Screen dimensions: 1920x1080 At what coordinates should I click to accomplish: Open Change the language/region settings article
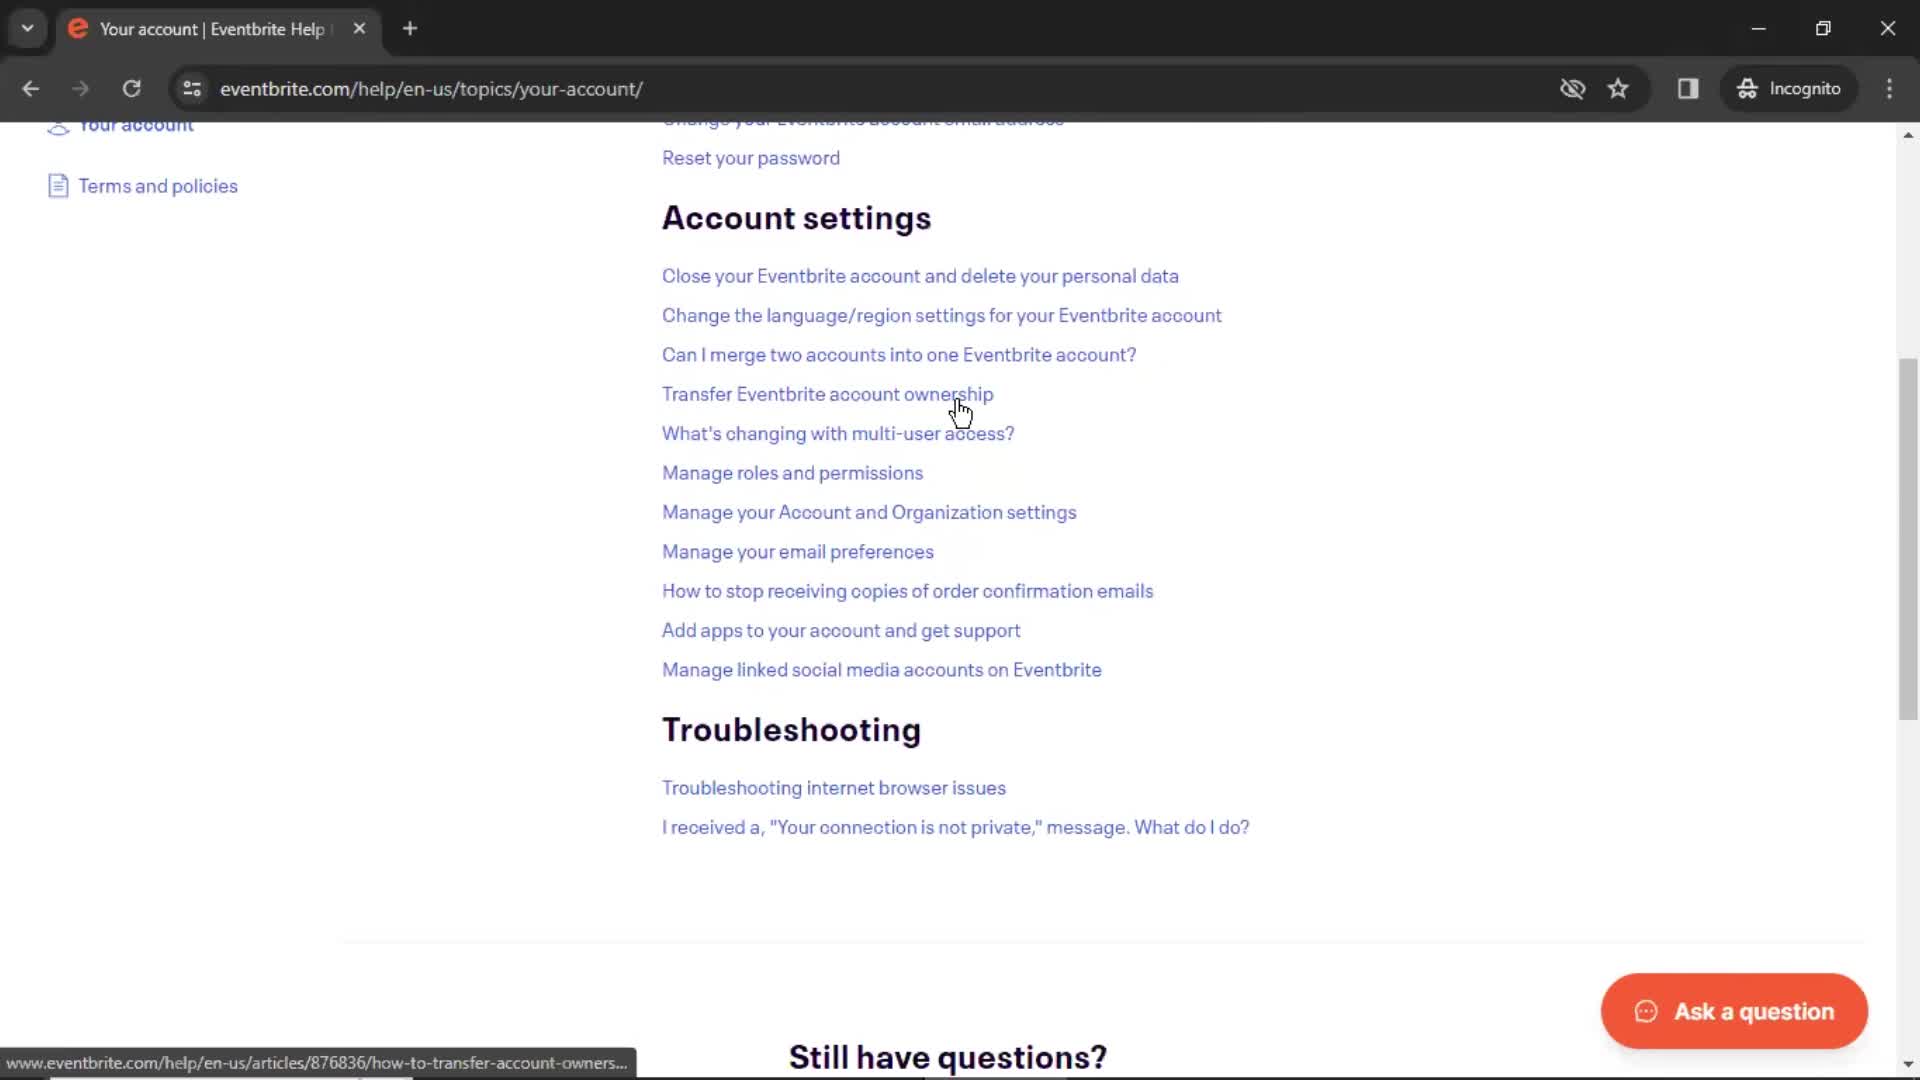(x=942, y=315)
